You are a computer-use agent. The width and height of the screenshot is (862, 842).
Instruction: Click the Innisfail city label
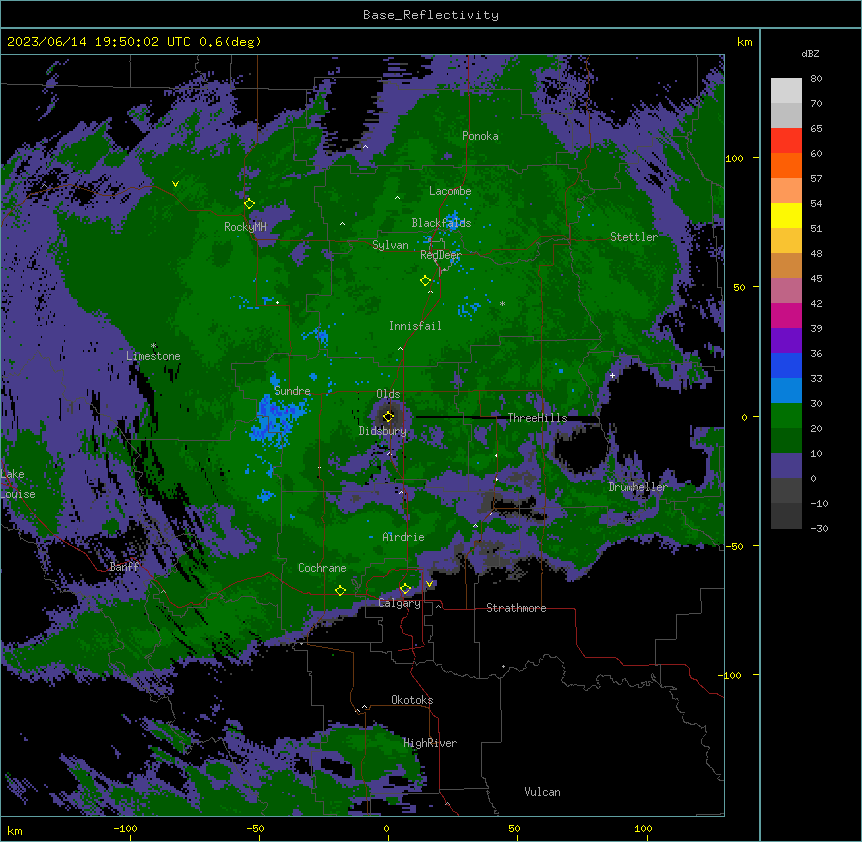(x=415, y=326)
